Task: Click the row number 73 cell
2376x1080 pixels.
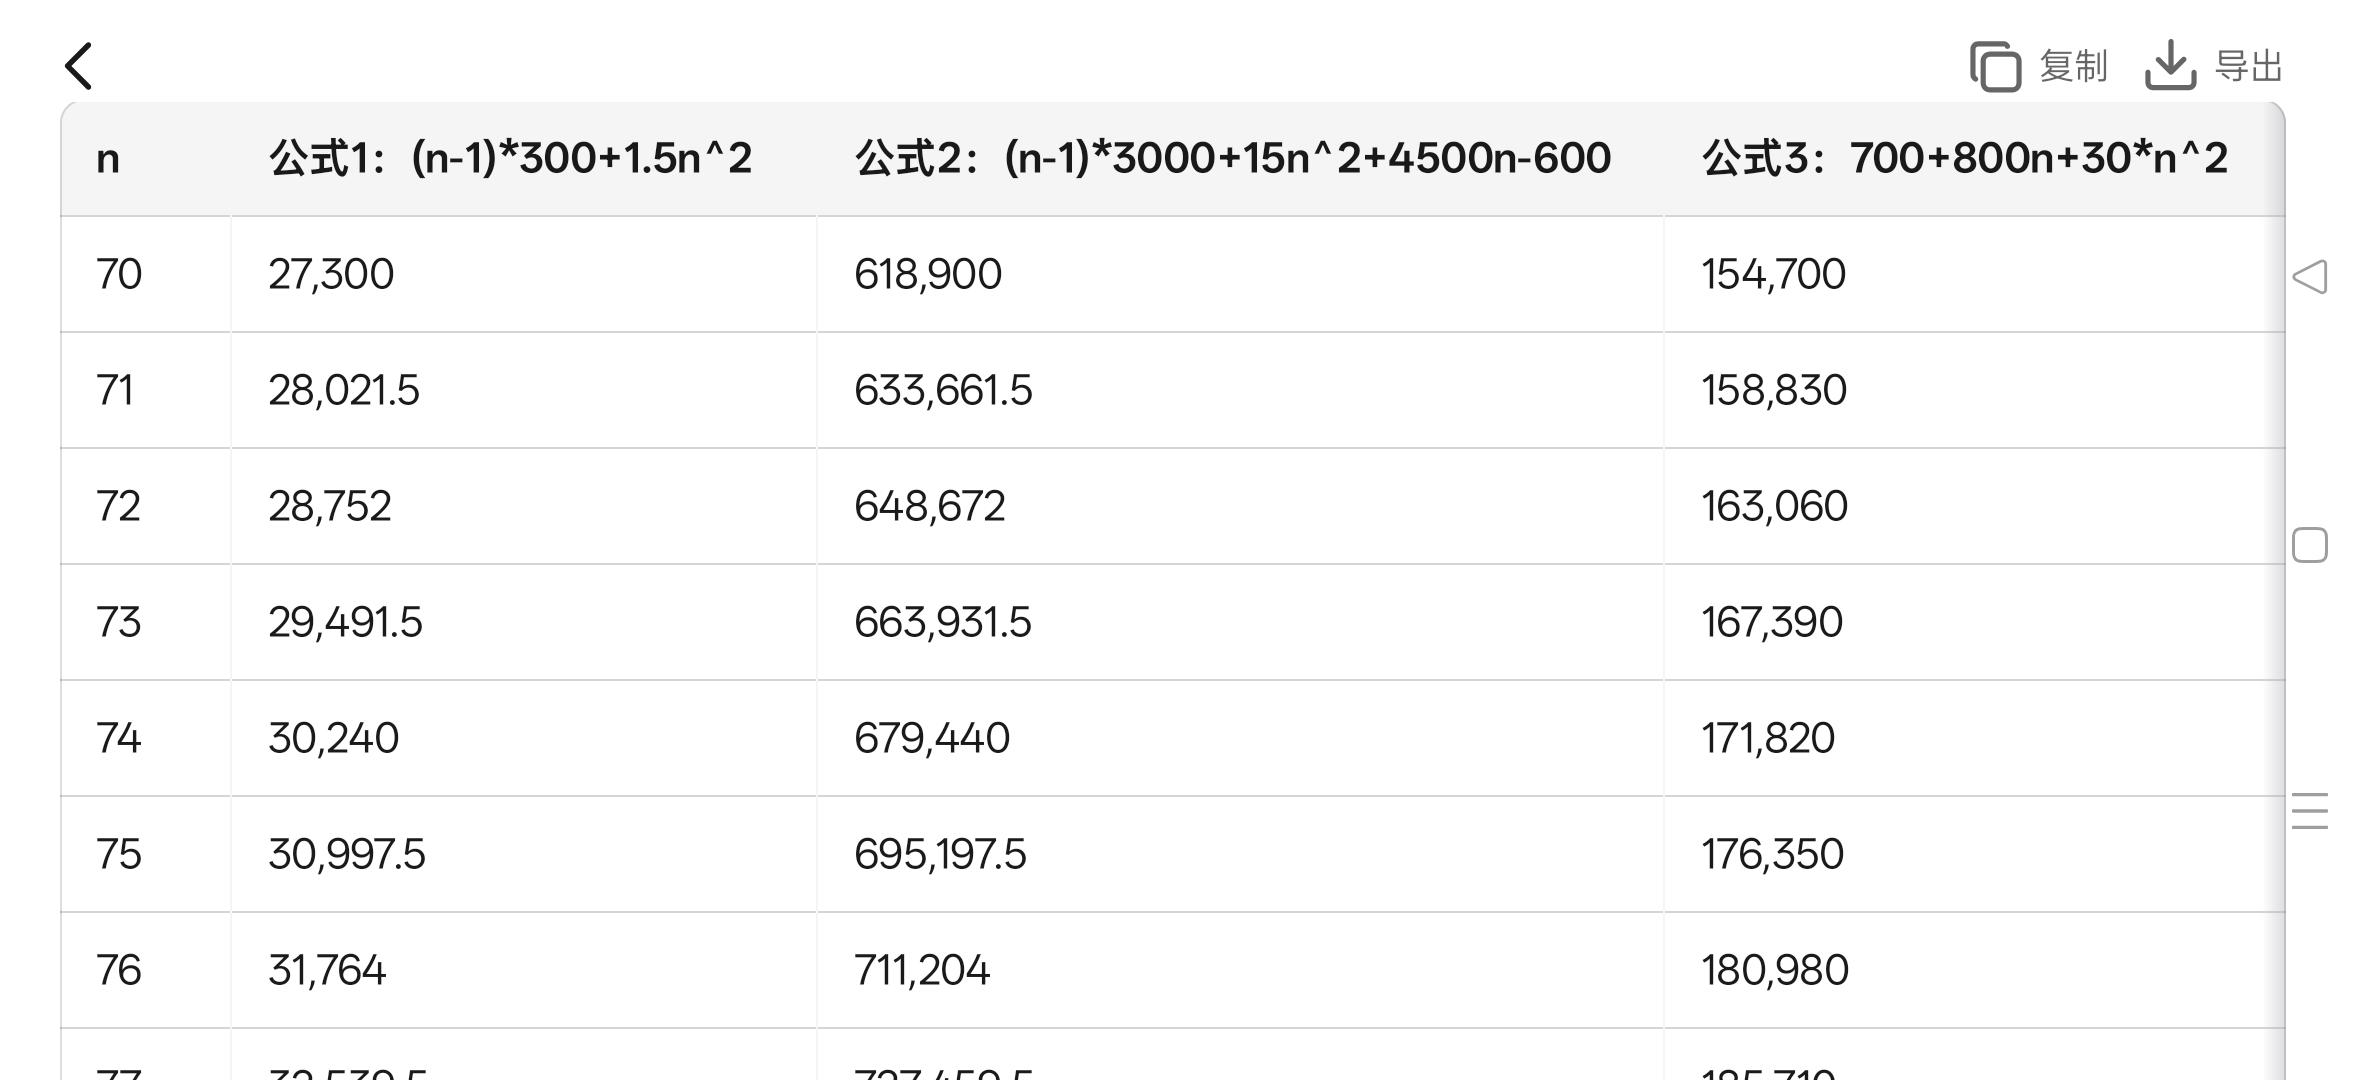Action: [x=119, y=622]
